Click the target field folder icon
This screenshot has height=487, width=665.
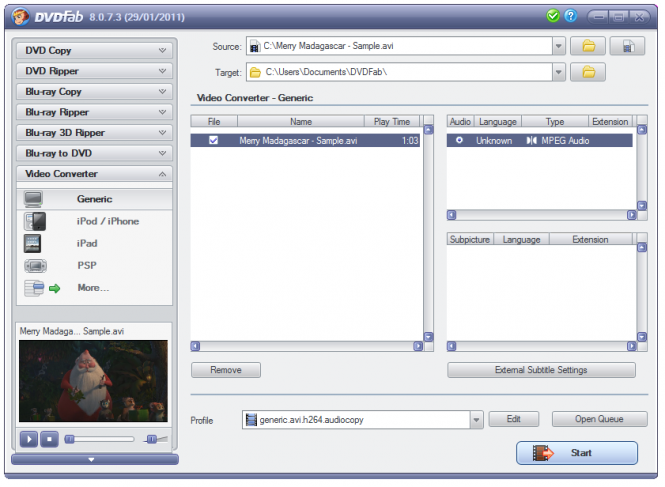(255, 73)
